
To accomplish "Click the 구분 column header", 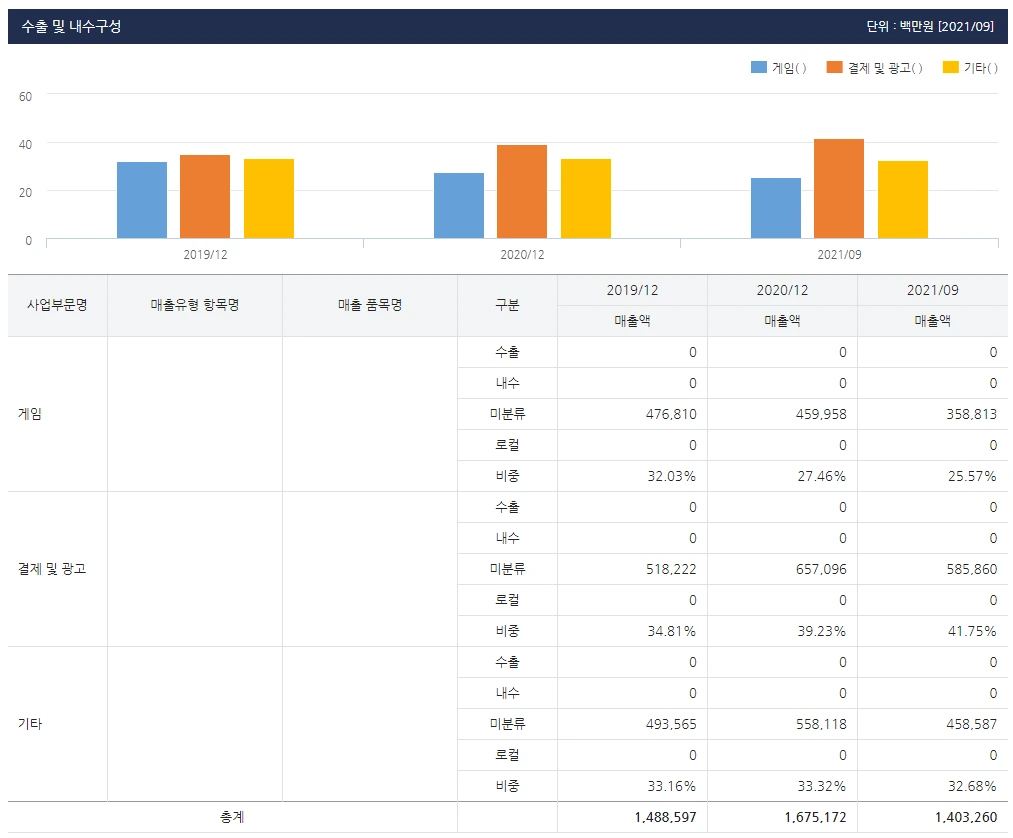I will 507,305.
